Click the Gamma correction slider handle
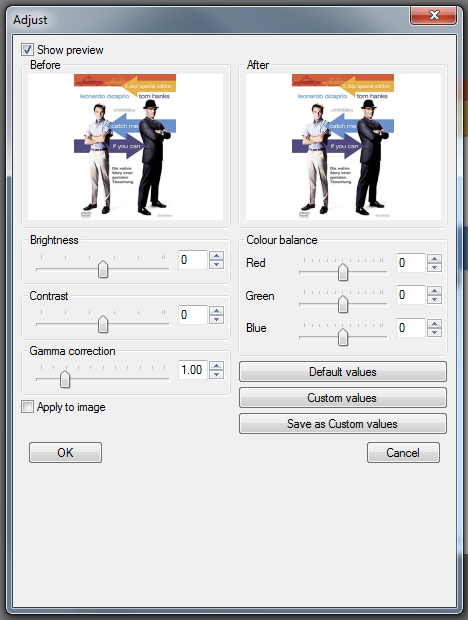Image resolution: width=468 pixels, height=620 pixels. [x=65, y=379]
